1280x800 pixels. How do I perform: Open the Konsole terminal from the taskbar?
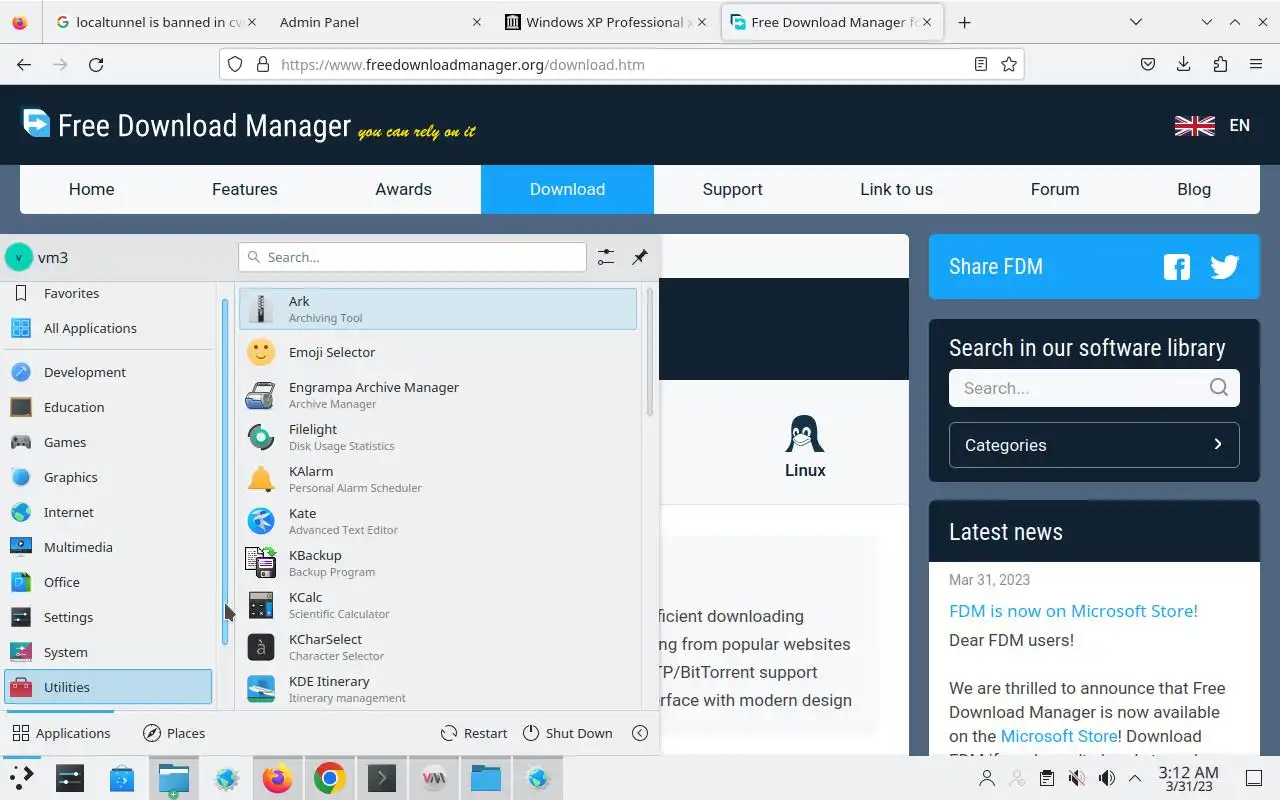[382, 778]
